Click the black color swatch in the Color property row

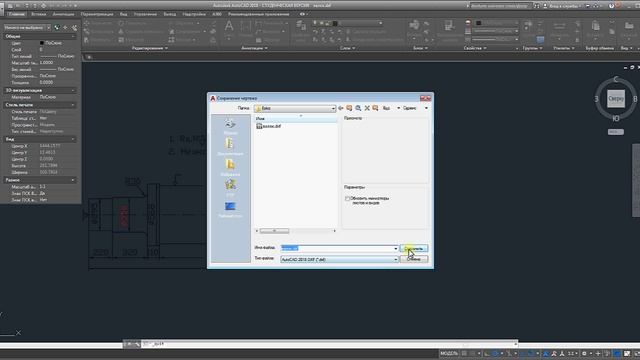42,43
